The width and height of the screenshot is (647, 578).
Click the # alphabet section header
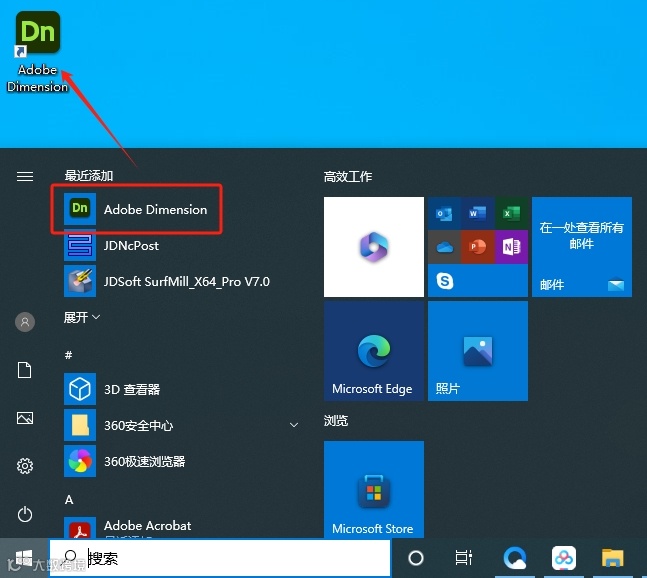point(68,355)
